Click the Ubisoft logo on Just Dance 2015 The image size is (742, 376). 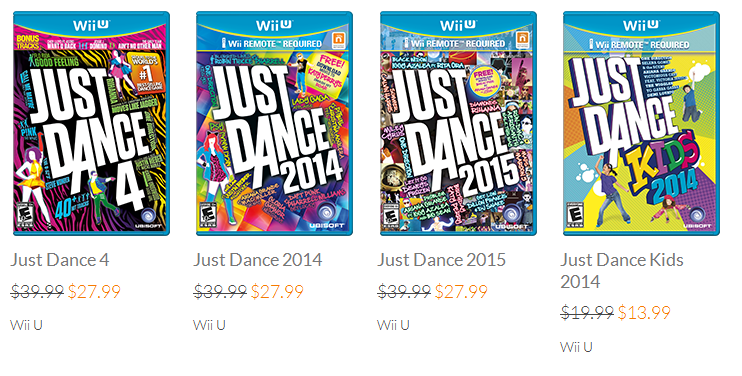coord(510,217)
